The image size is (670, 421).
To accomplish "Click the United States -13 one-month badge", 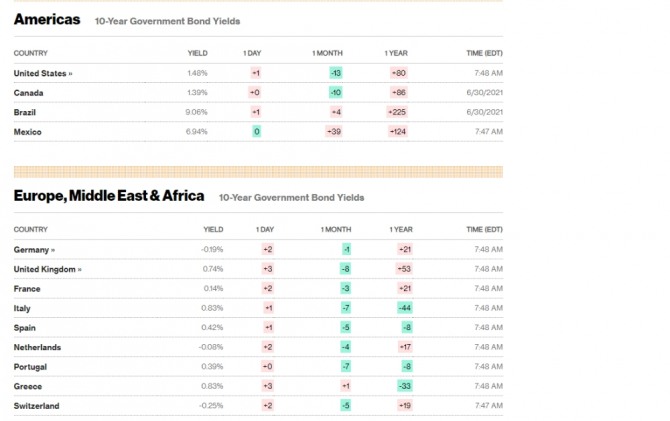I will tap(336, 73).
